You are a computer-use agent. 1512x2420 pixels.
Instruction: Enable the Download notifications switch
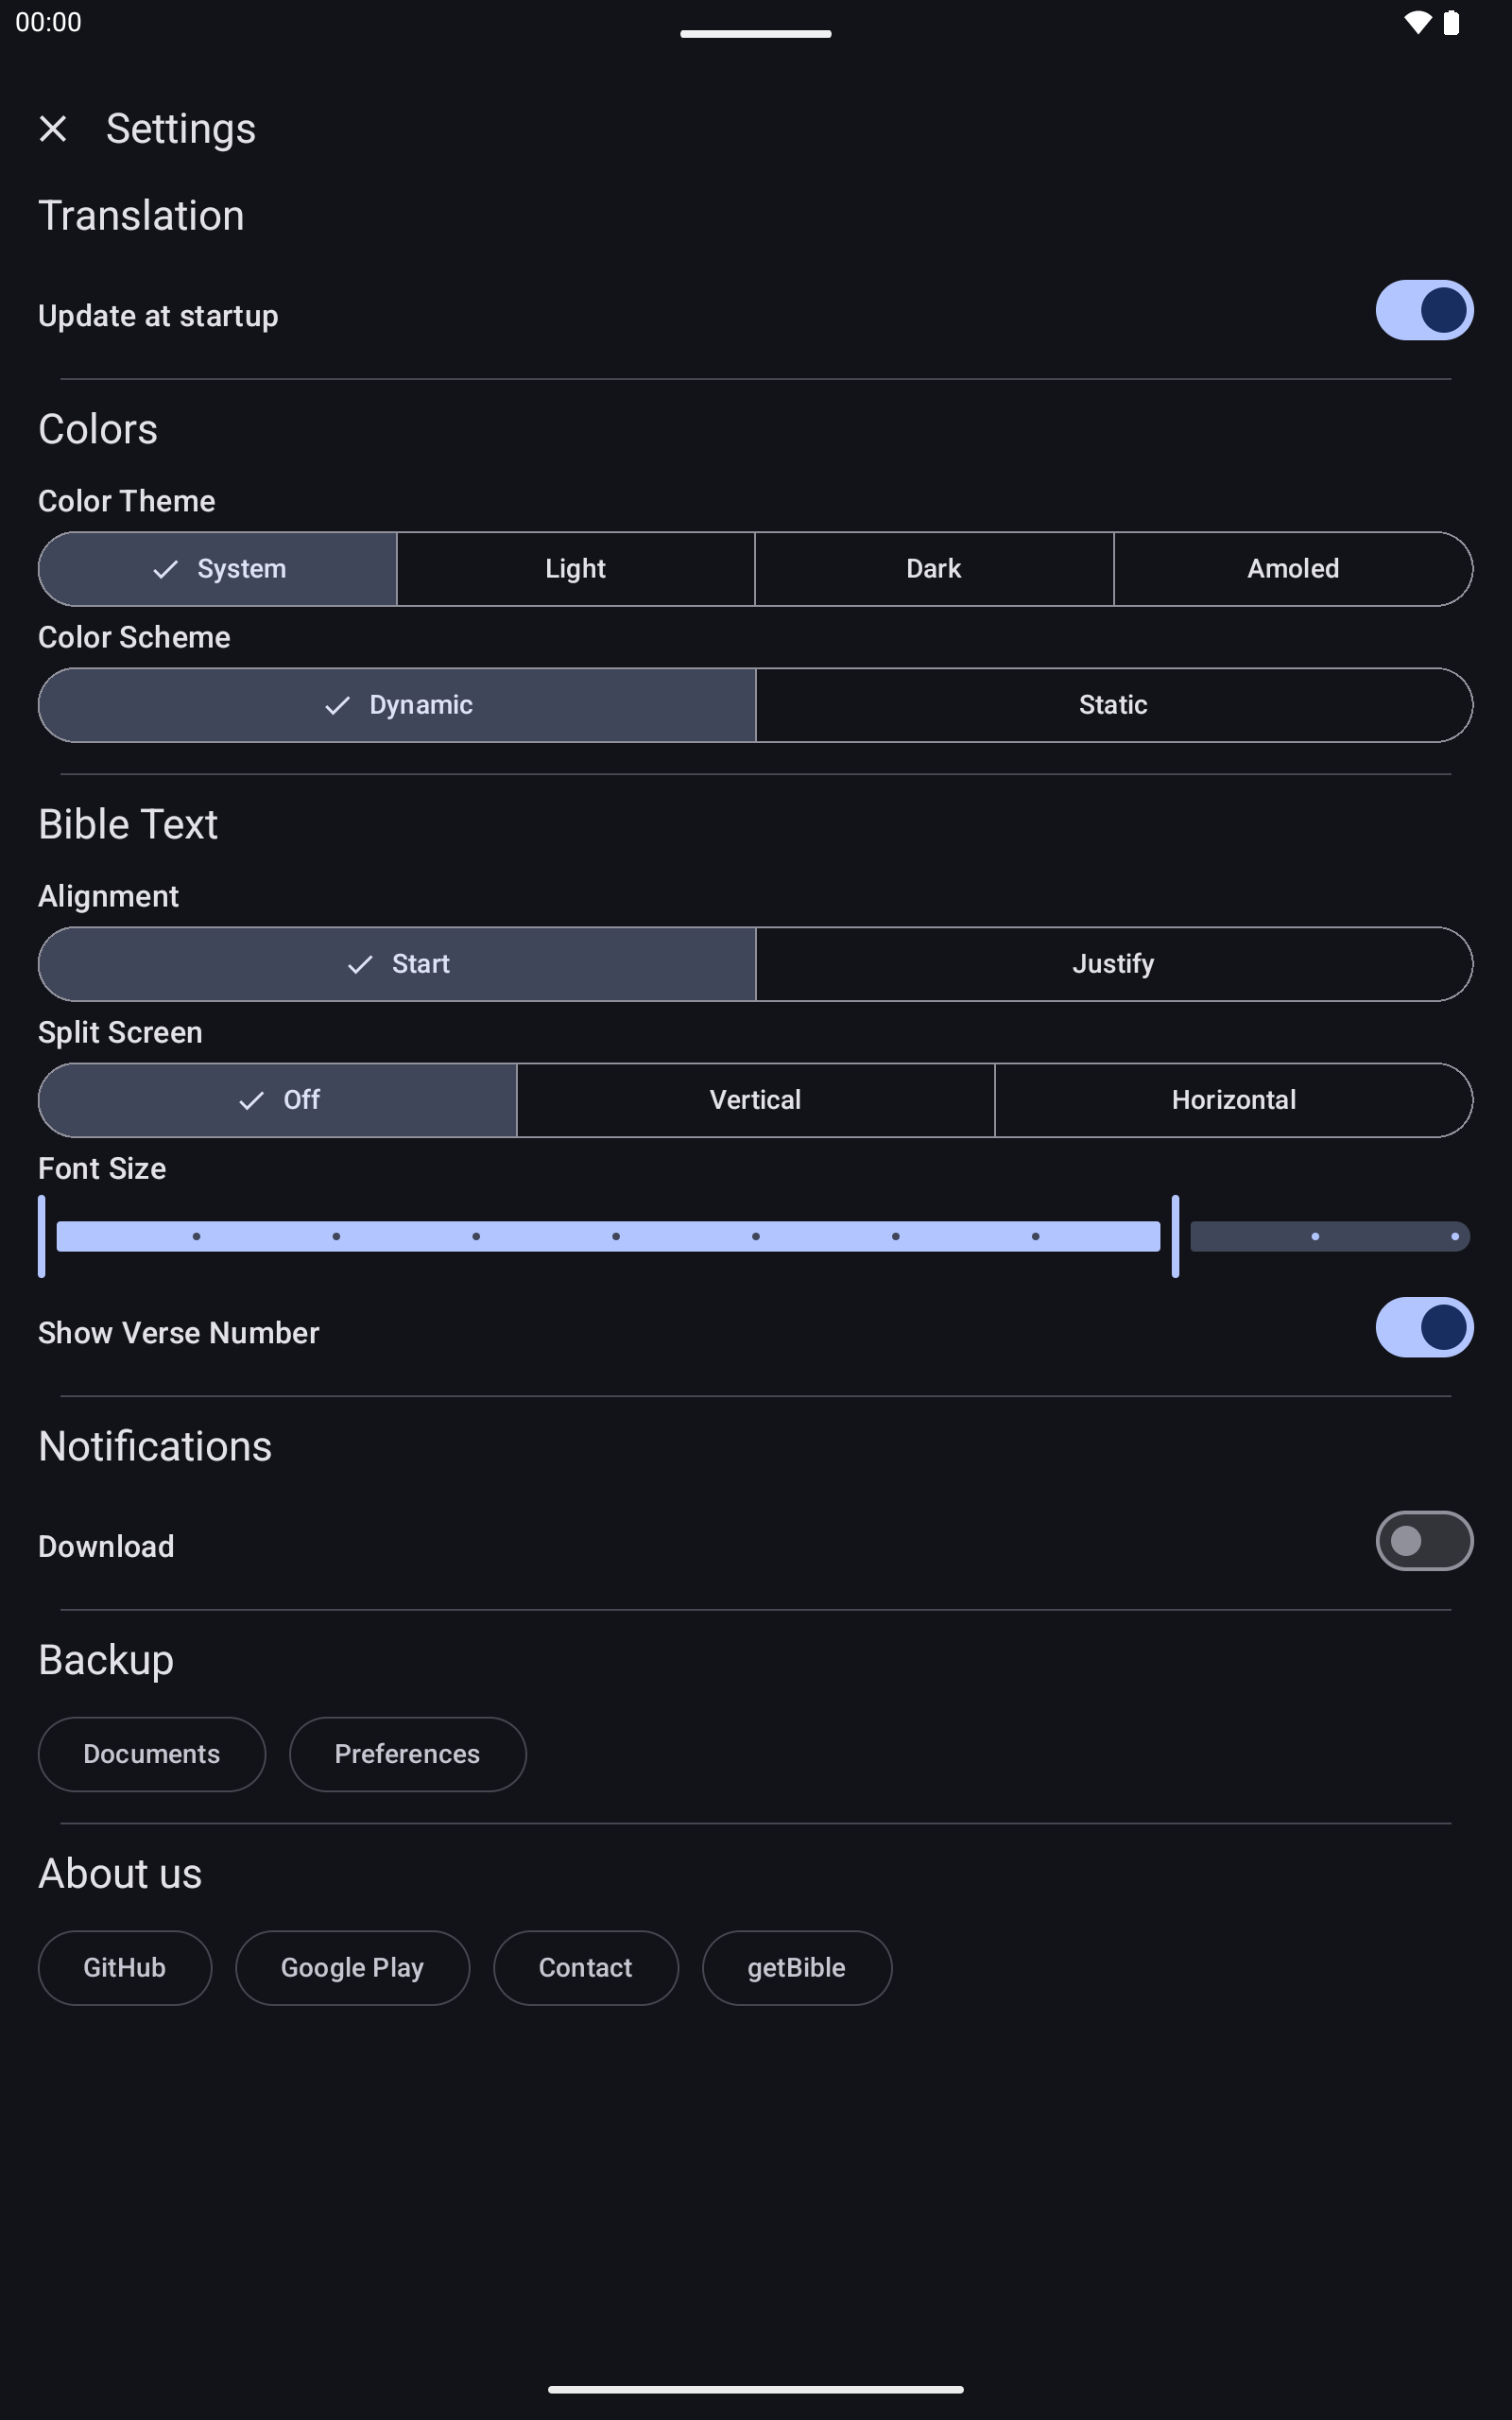(x=1423, y=1541)
